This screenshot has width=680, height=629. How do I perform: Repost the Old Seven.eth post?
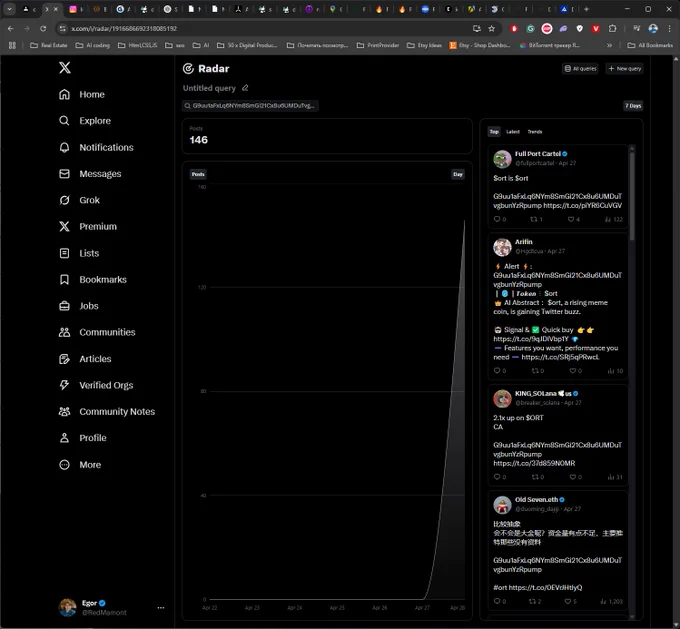click(x=535, y=601)
